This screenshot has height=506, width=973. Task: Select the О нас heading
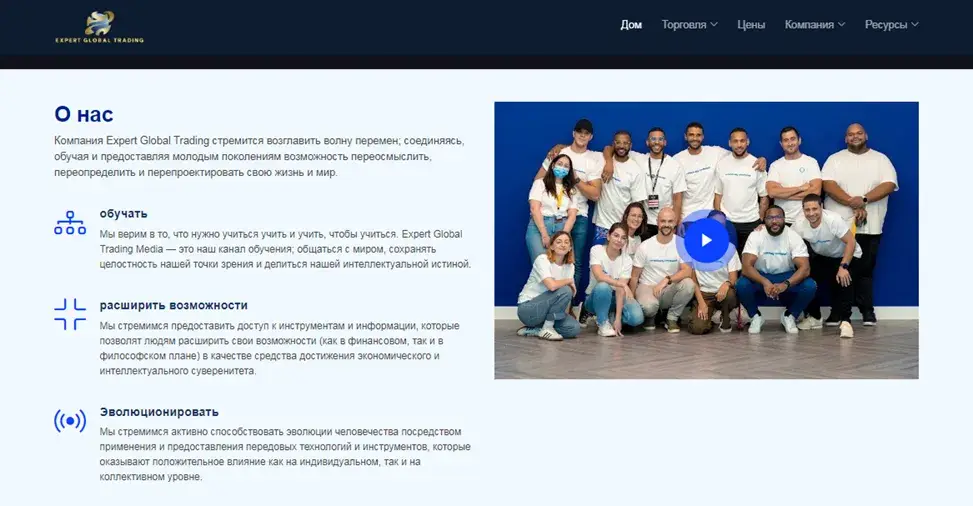(84, 114)
